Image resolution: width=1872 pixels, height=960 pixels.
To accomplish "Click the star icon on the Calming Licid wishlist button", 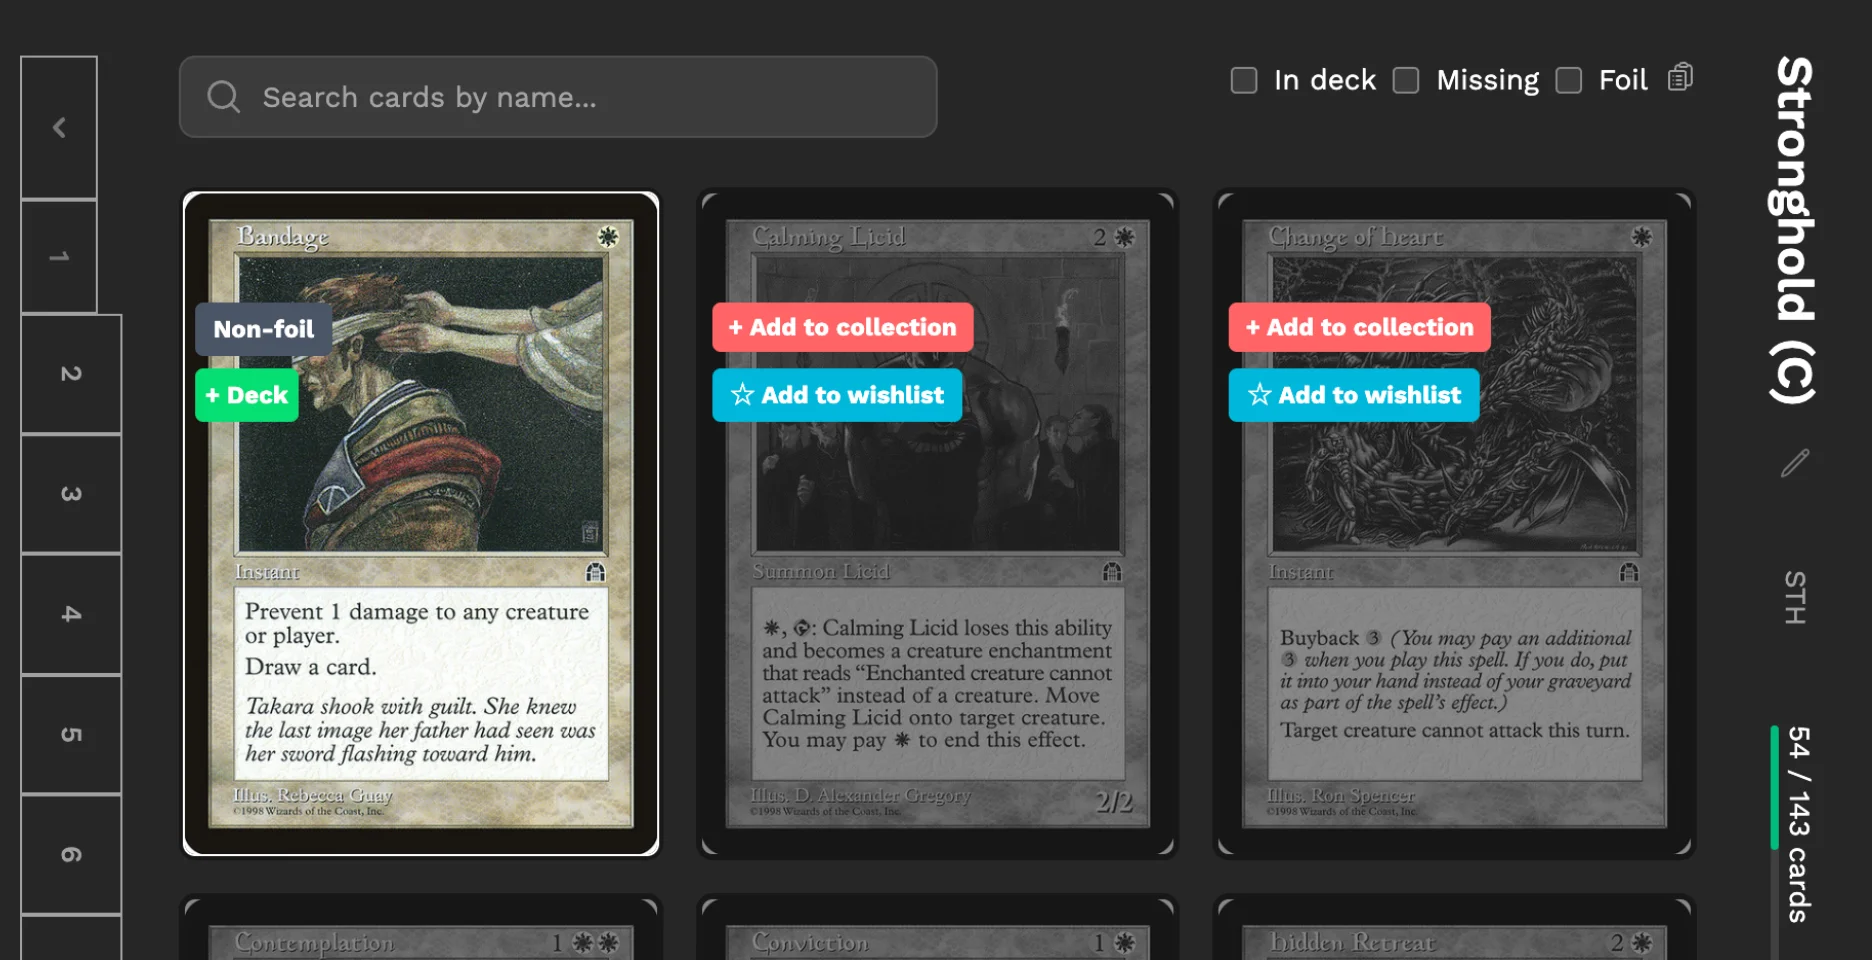I will (742, 395).
